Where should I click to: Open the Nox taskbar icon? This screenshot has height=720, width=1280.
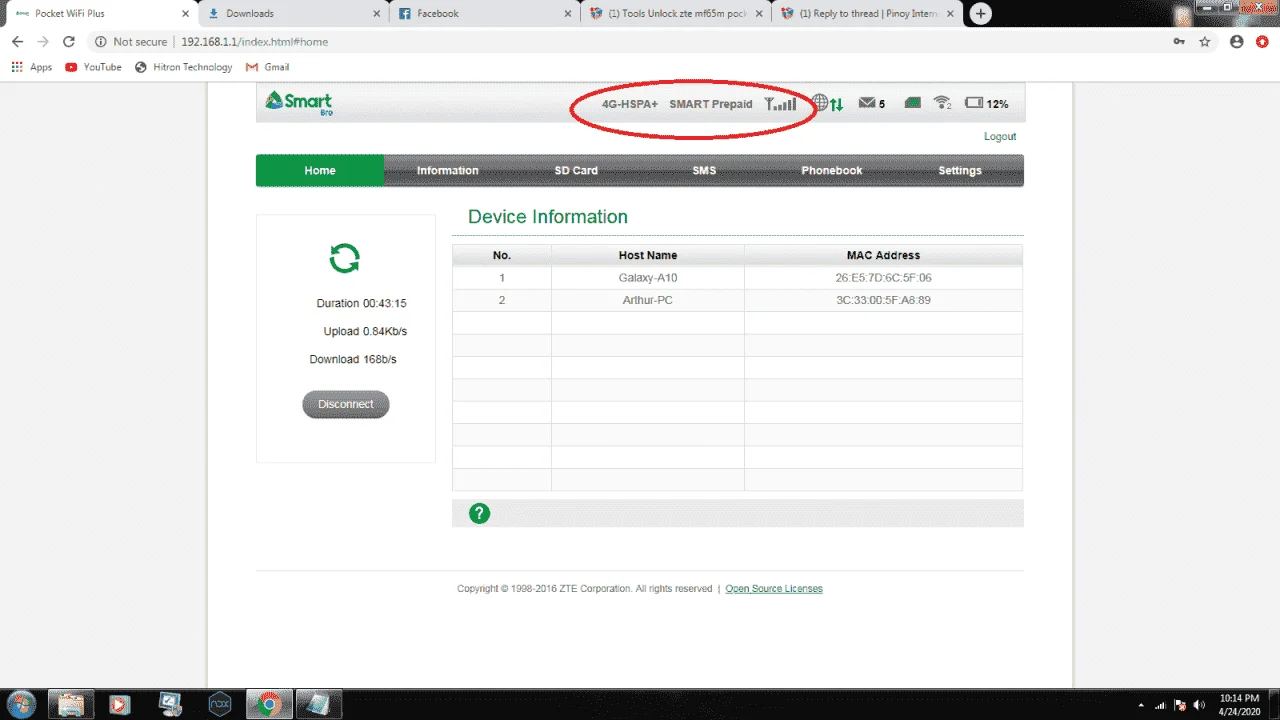(219, 704)
